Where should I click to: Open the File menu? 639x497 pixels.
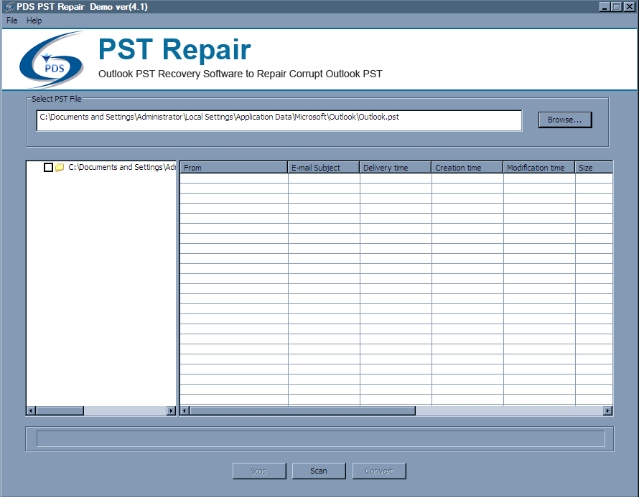pyautogui.click(x=12, y=20)
